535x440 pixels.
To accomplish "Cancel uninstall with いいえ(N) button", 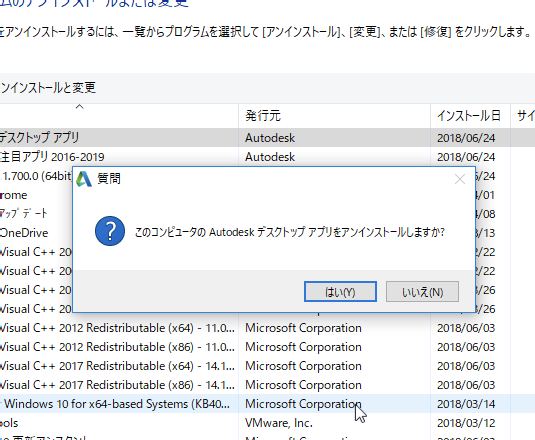I will (x=422, y=292).
